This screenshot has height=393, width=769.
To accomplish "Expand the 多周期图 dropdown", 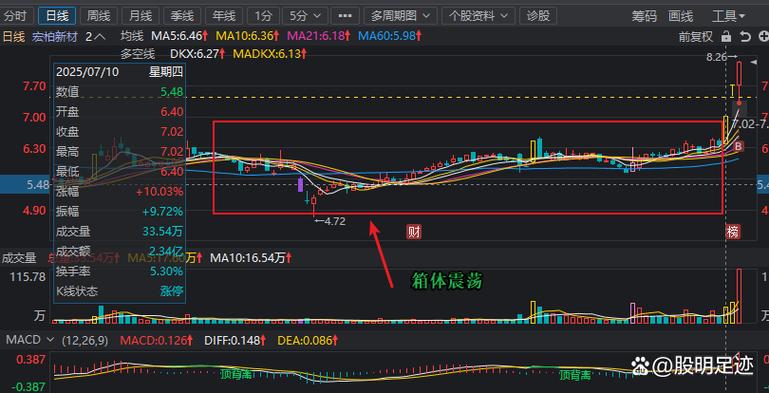I will [400, 16].
